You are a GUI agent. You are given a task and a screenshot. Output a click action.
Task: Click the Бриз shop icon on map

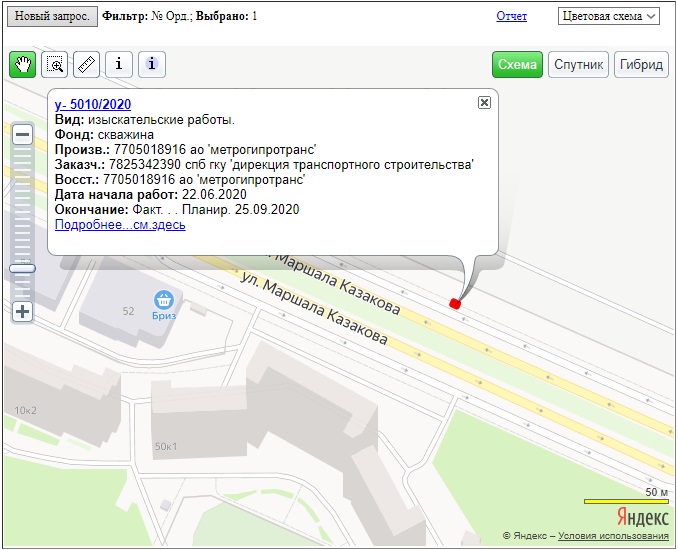pyautogui.click(x=164, y=298)
